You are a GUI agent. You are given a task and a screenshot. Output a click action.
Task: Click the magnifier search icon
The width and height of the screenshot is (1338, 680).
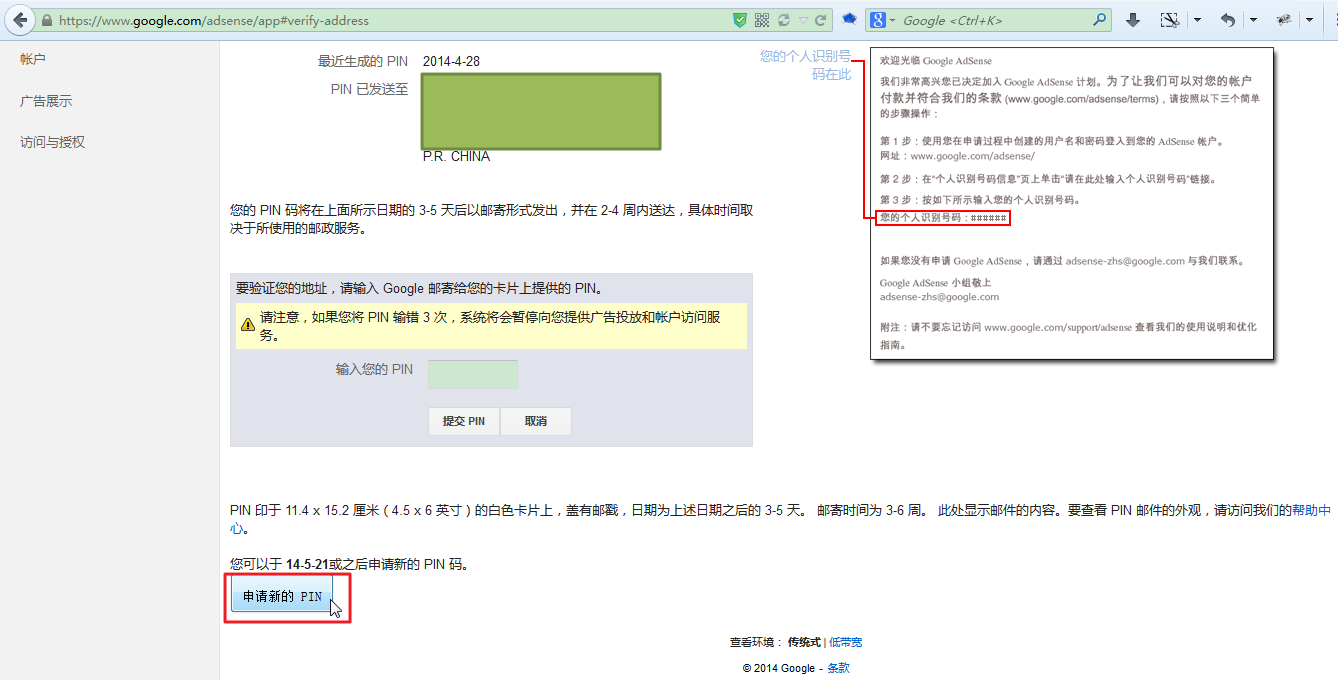[1100, 20]
